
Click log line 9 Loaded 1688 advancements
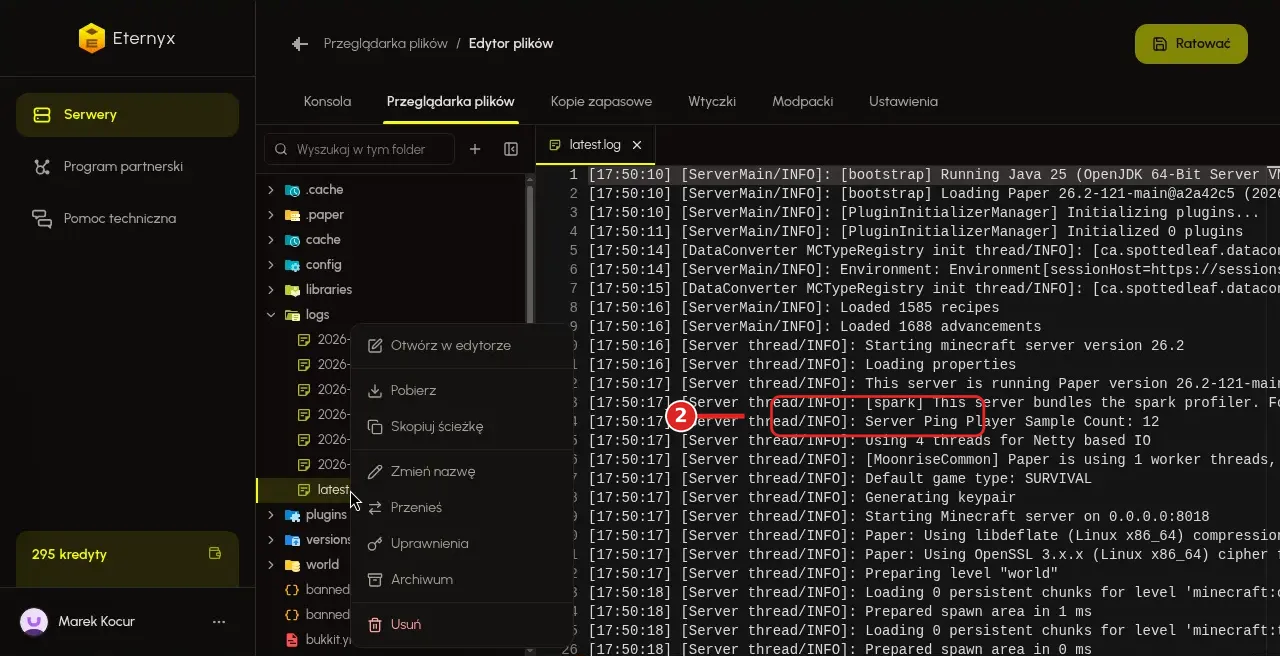pyautogui.click(x=815, y=326)
